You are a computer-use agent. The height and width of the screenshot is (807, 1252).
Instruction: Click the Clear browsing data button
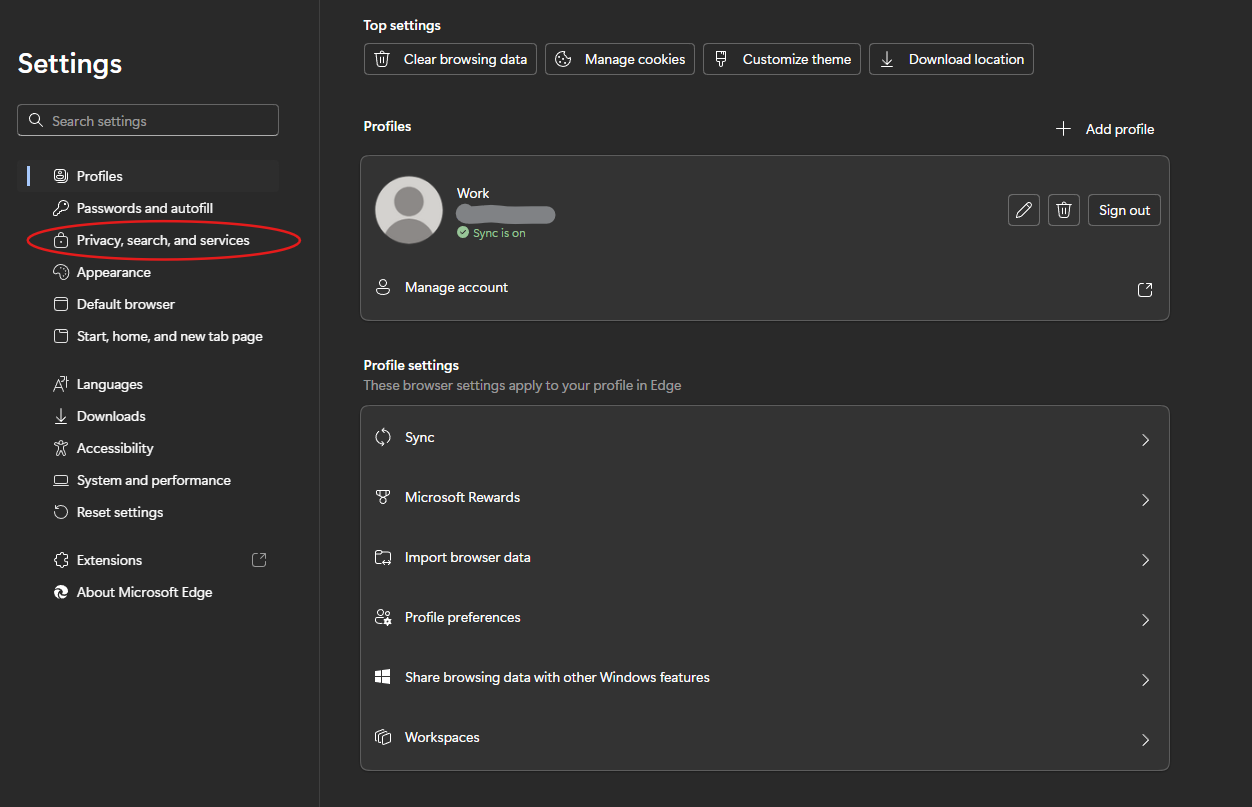(x=451, y=59)
